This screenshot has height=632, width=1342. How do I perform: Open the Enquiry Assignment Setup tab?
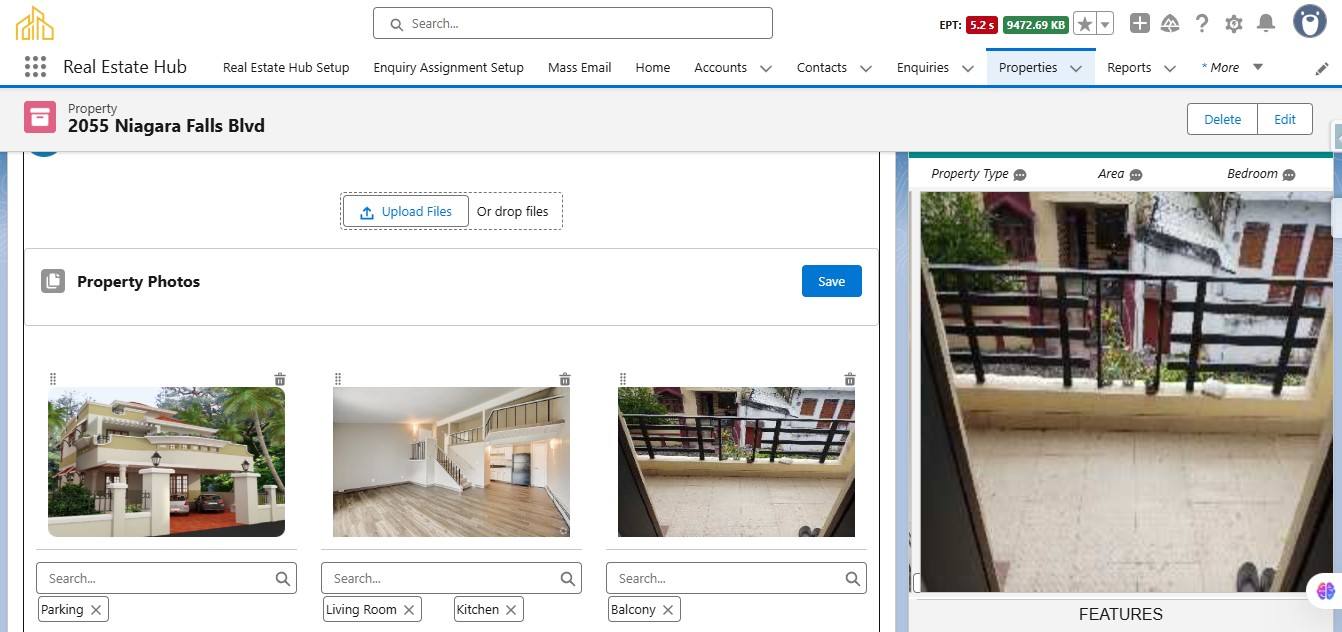[448, 67]
